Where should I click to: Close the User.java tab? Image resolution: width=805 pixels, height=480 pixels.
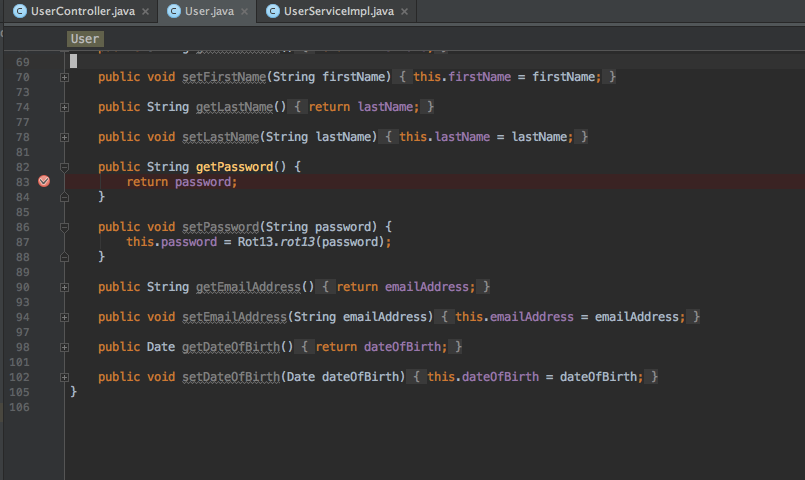pos(244,12)
